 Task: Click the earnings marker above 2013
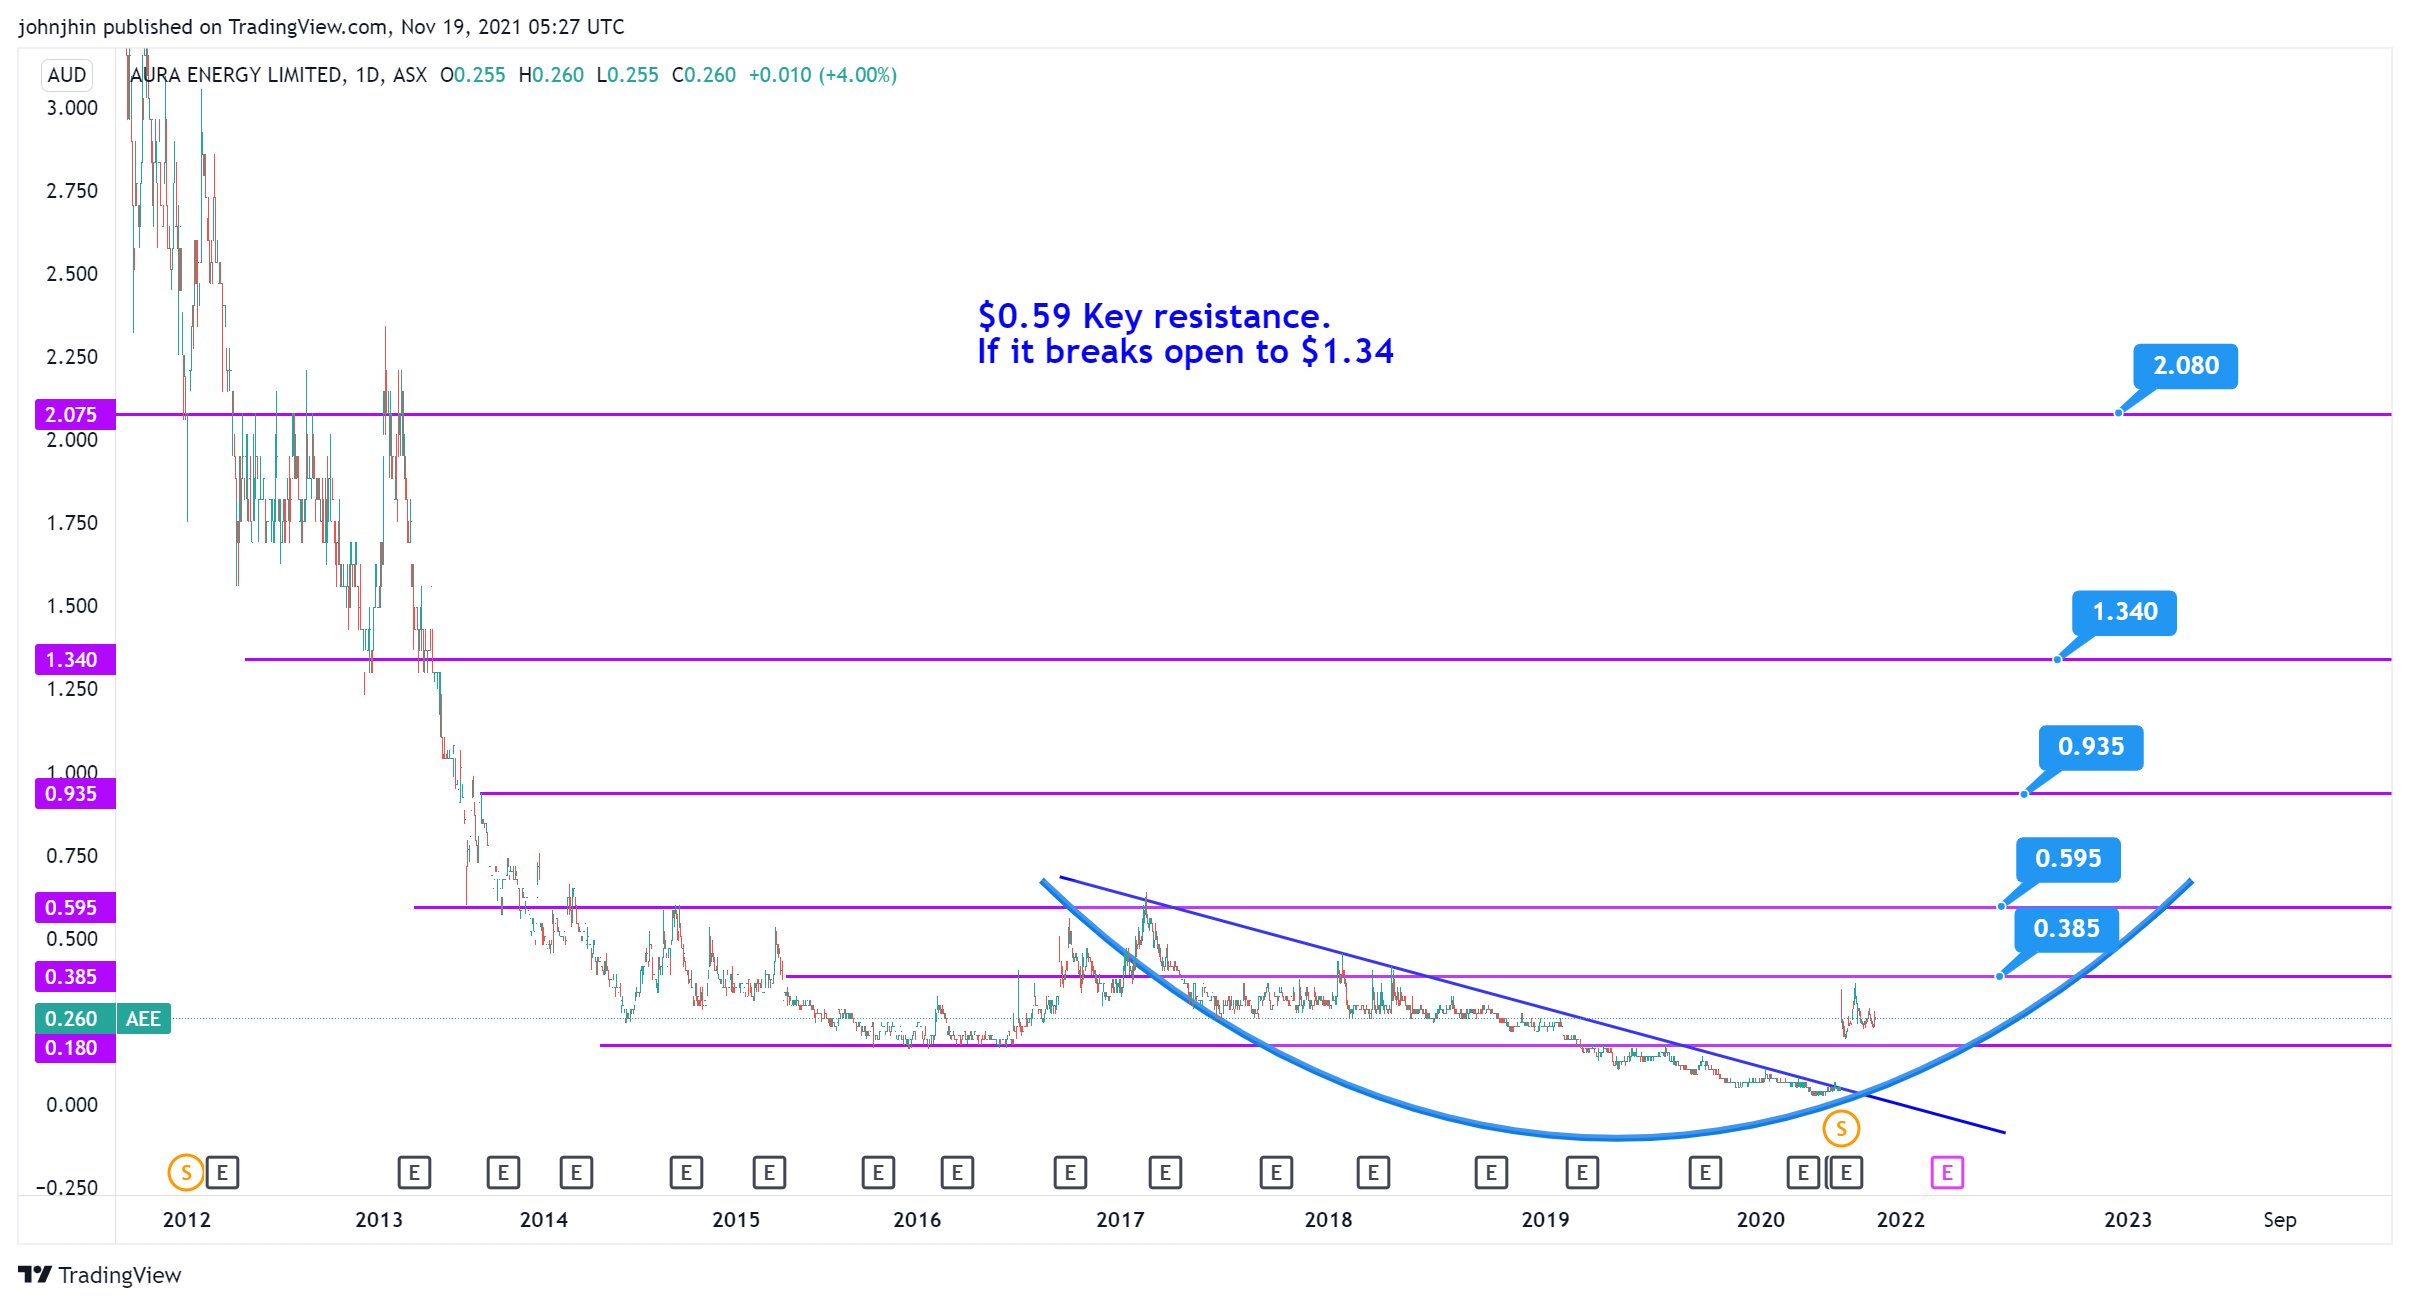pos(414,1172)
